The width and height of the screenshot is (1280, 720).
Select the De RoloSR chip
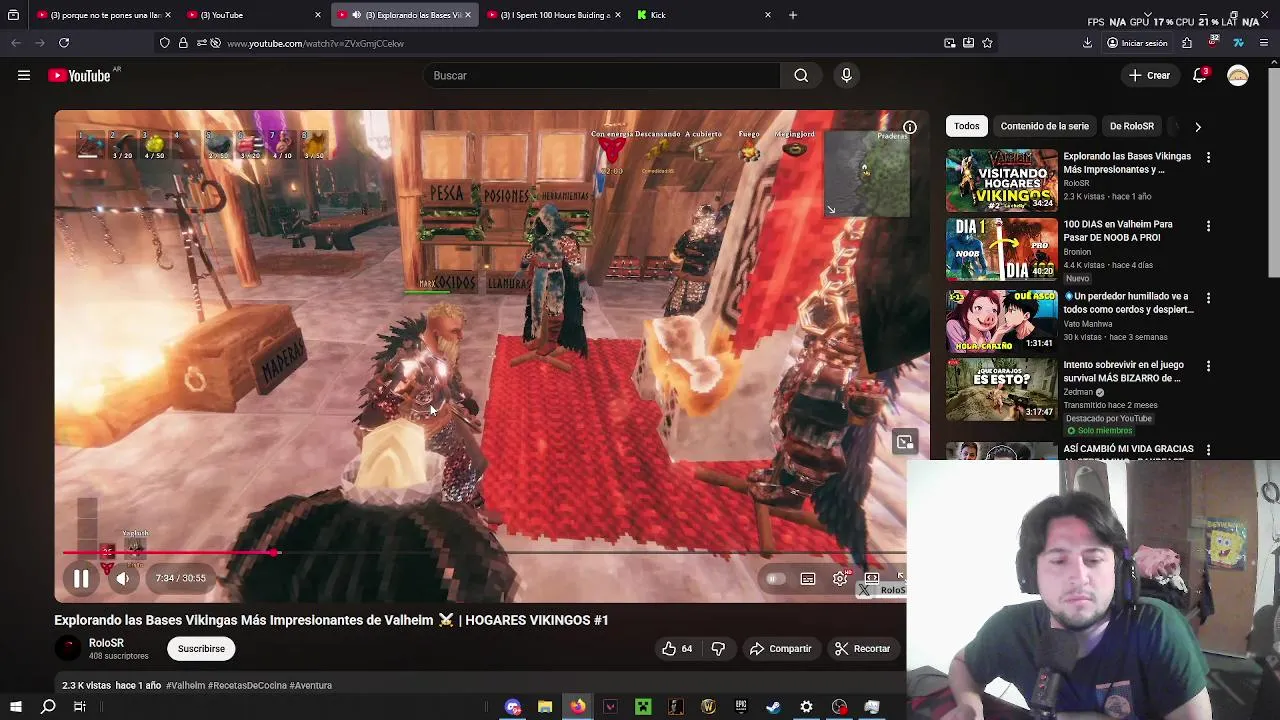[x=1131, y=126]
